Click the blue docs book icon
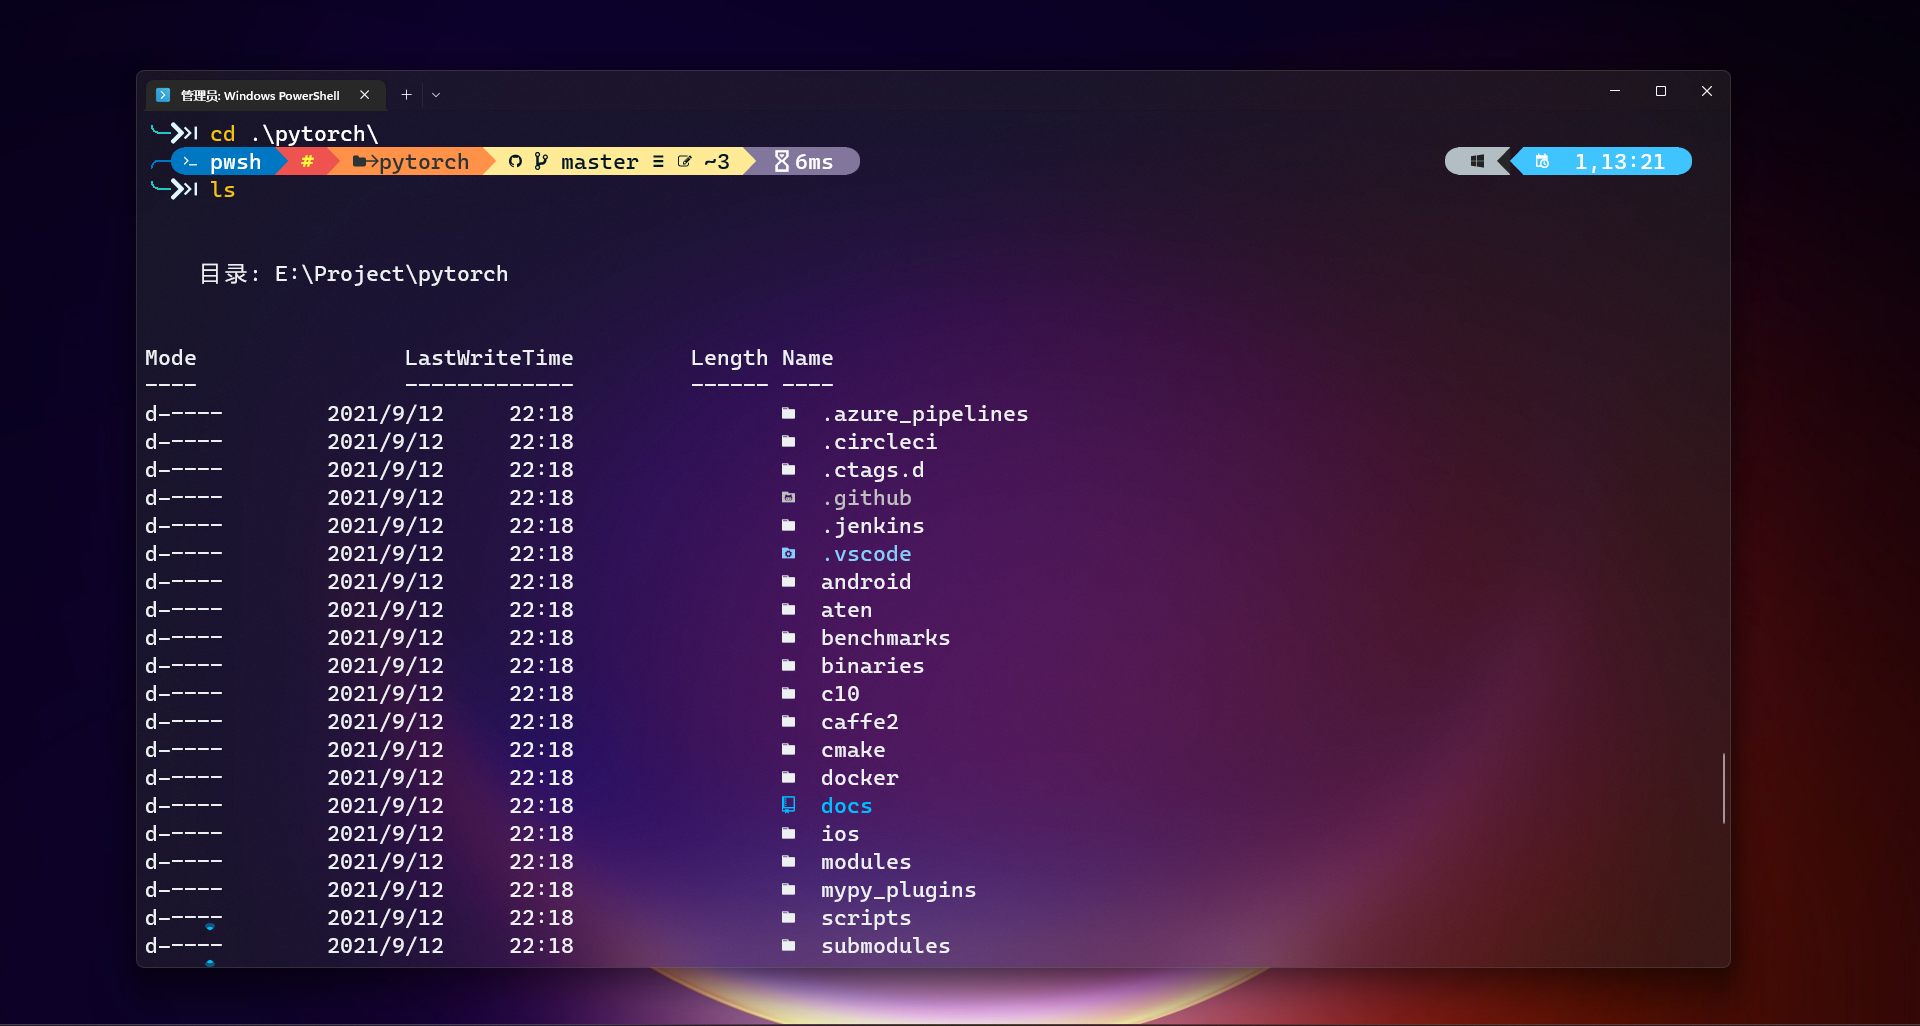This screenshot has height=1026, width=1920. coord(788,805)
